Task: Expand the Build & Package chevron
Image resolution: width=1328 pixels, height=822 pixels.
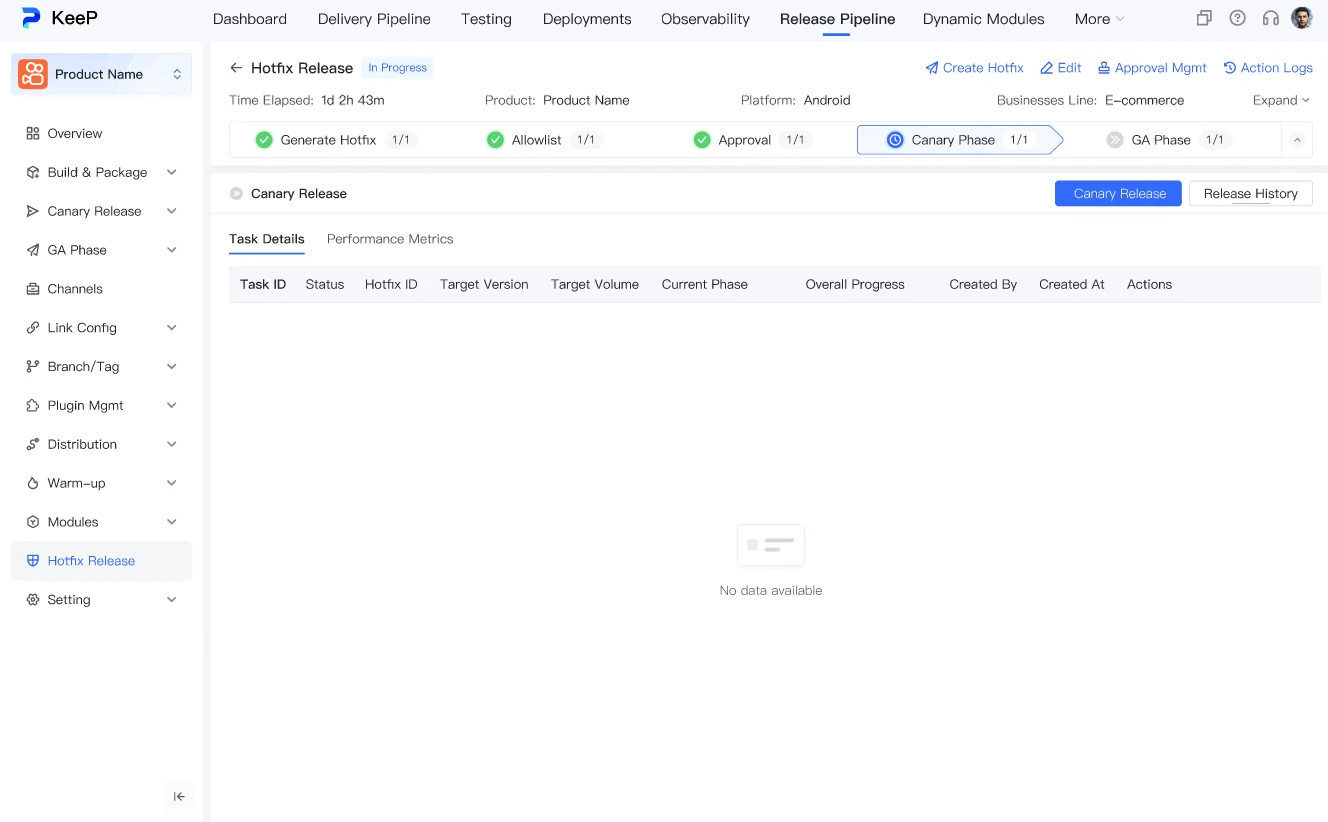Action: coord(172,172)
